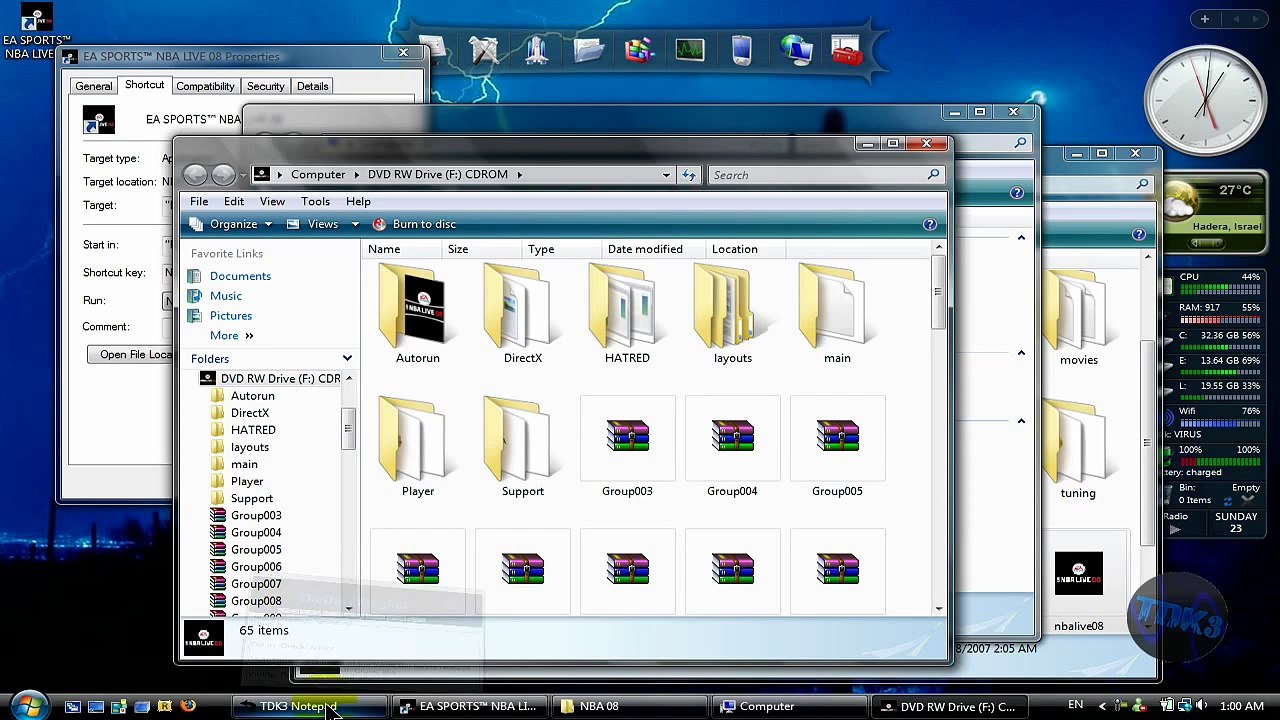The width and height of the screenshot is (1280, 720).
Task: Switch to Security tab in Properties window
Action: [266, 86]
